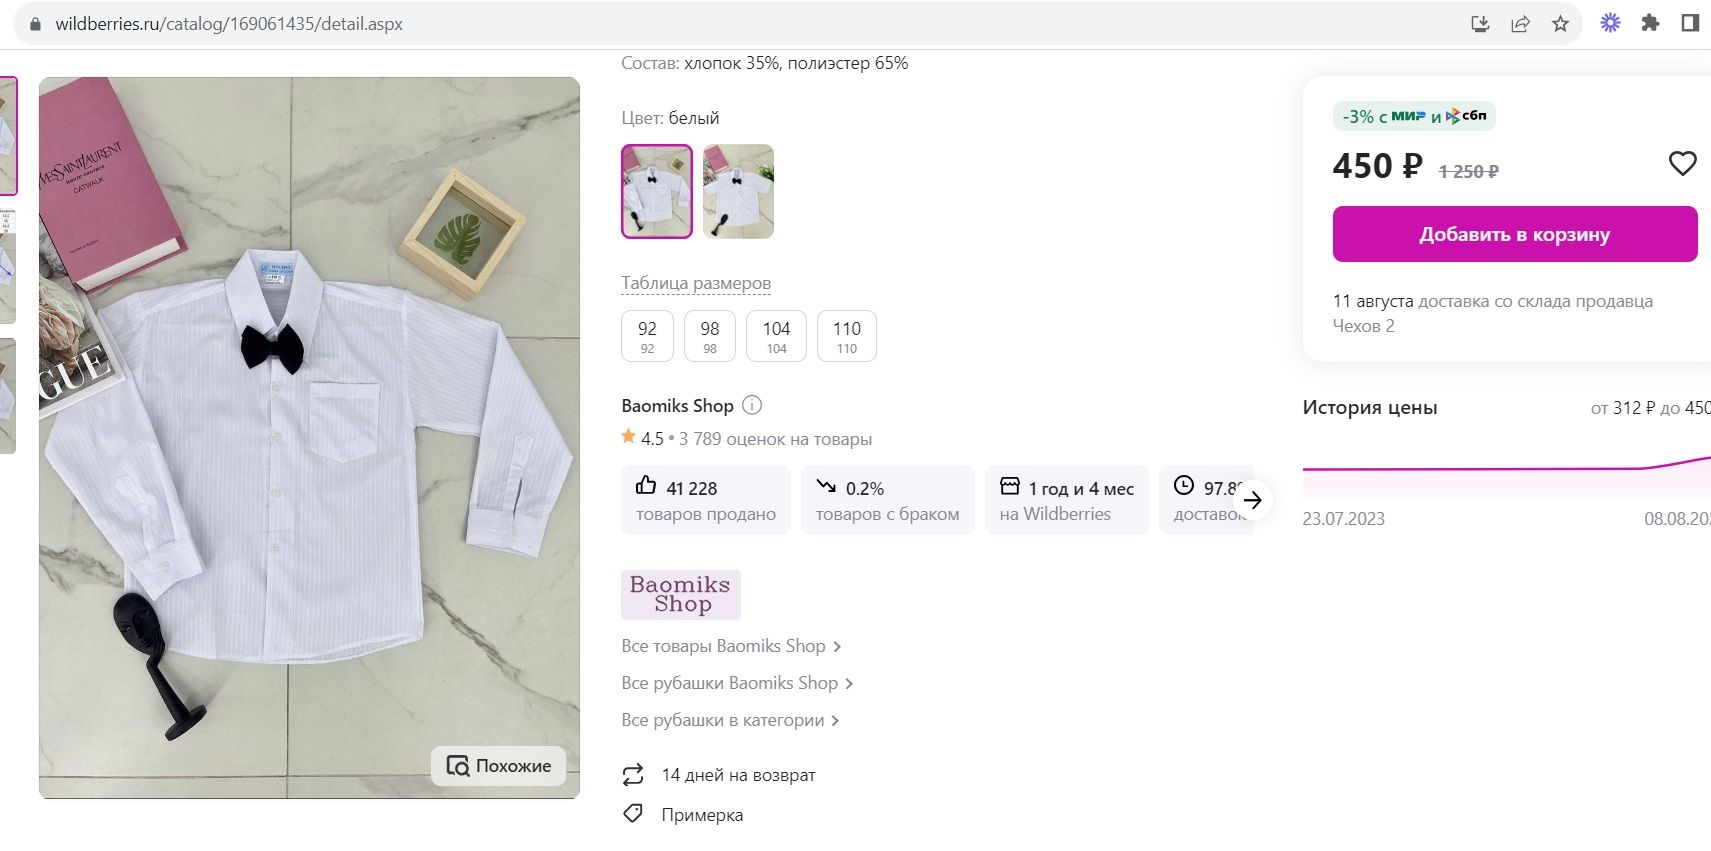The width and height of the screenshot is (1711, 851).
Task: Click the address bar URL
Action: pos(229,24)
